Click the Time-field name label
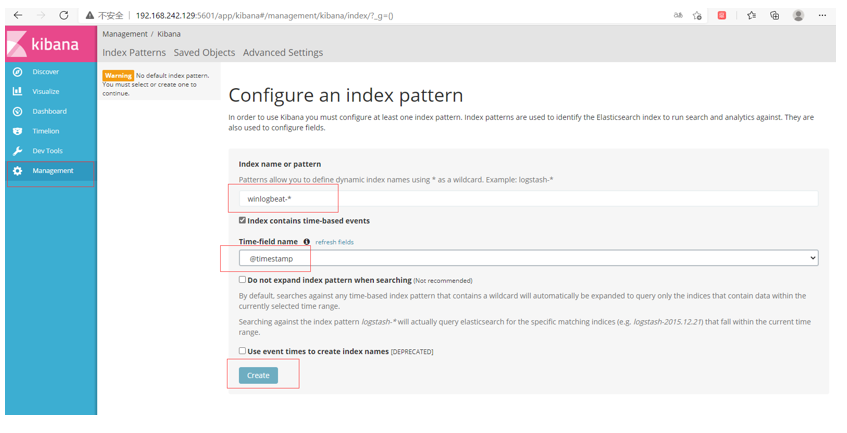Image resolution: width=847 pixels, height=433 pixels. (x=268, y=242)
